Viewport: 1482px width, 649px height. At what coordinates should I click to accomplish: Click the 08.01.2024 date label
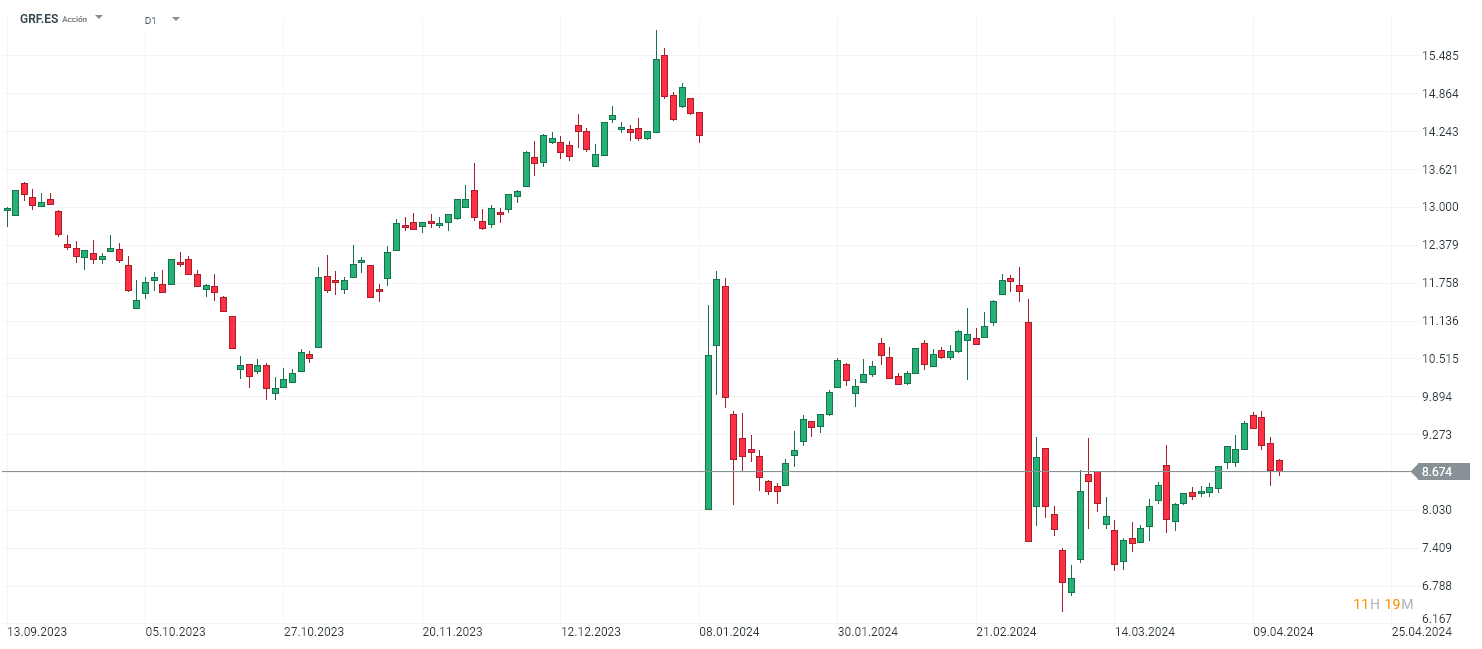tap(728, 632)
